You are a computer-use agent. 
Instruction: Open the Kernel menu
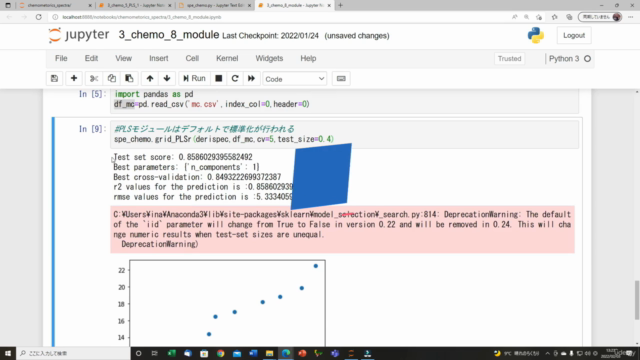(x=227, y=58)
